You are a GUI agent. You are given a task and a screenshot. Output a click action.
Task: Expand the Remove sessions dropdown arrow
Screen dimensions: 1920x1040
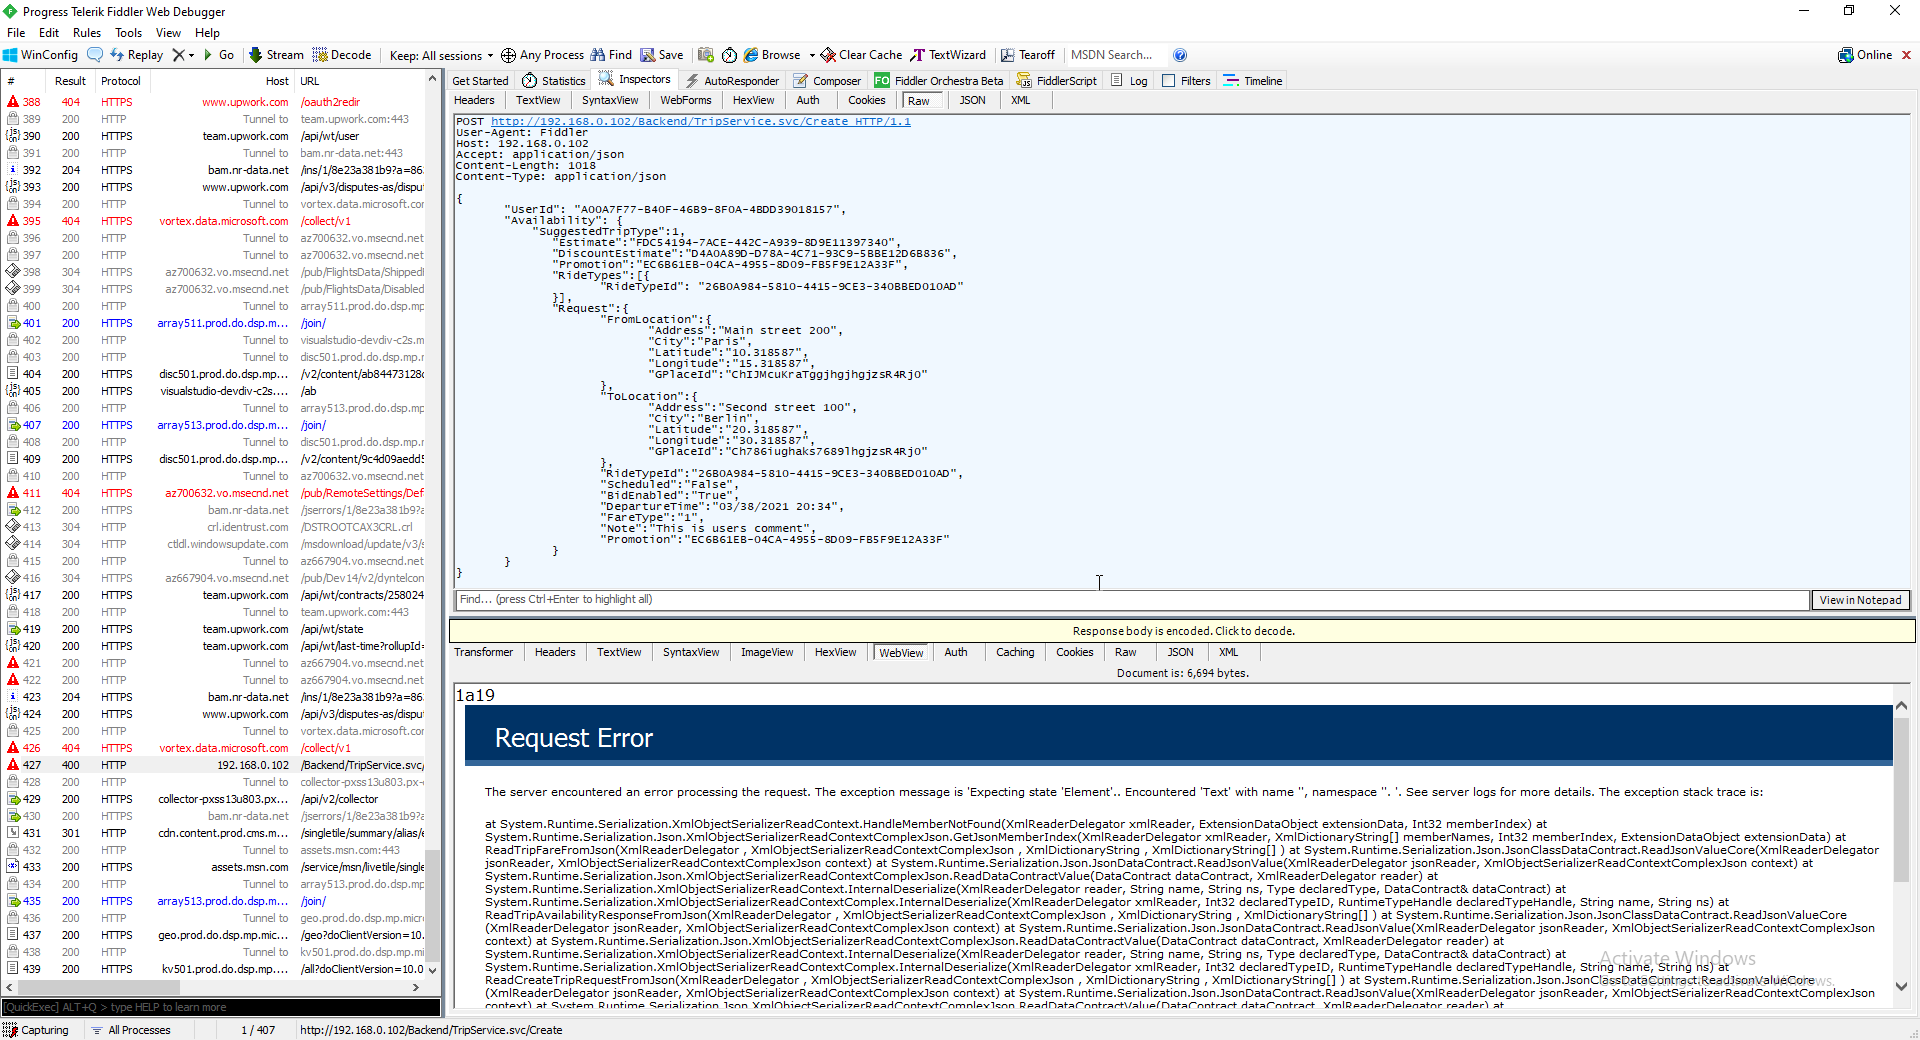[x=191, y=56]
